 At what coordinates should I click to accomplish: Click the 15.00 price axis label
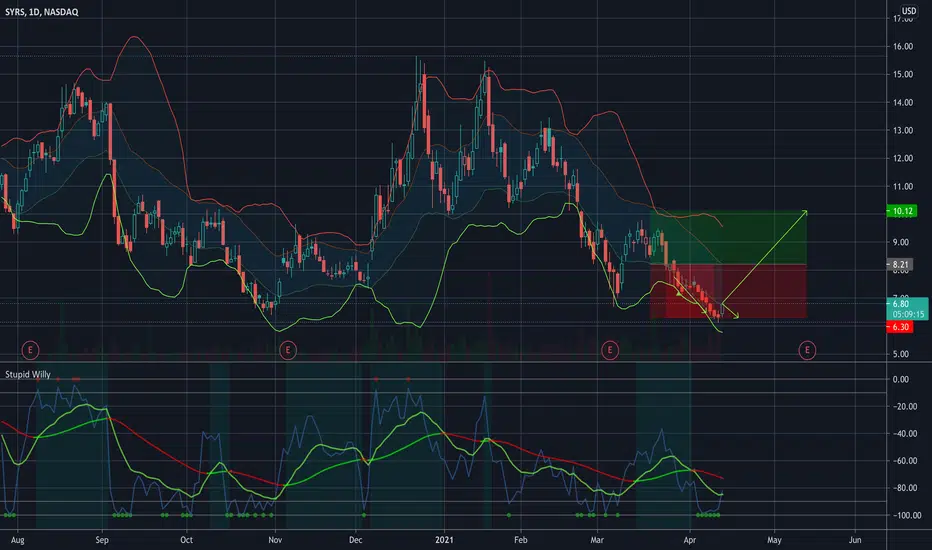click(903, 74)
